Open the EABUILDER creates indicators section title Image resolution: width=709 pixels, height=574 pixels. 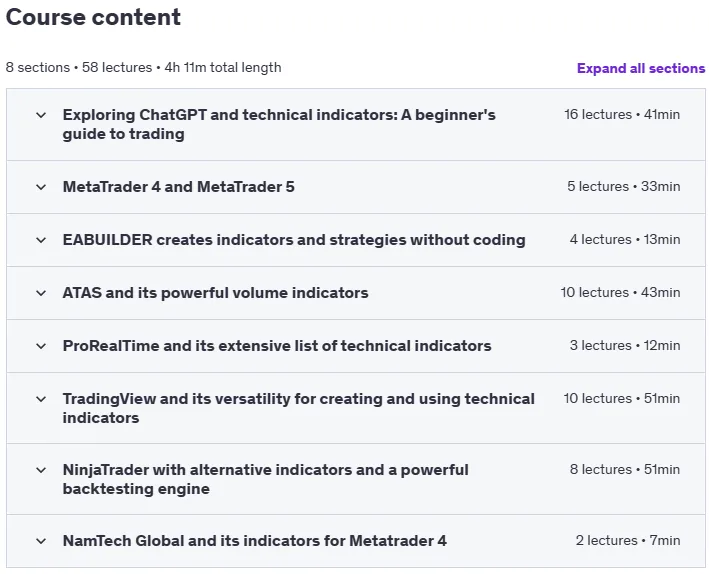294,240
